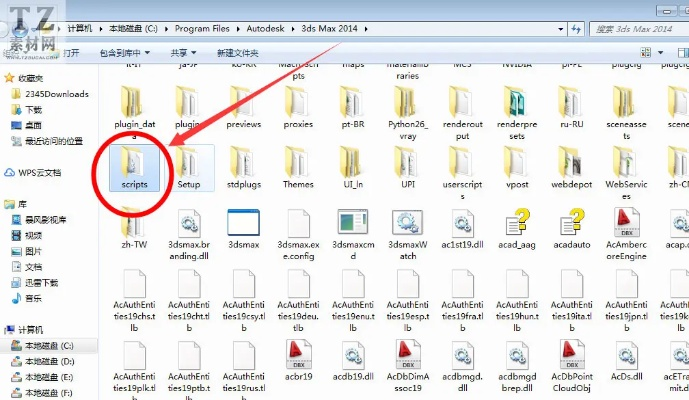The width and height of the screenshot is (689, 400).
Task: Open the 共享 dropdown menu
Action: (182, 52)
